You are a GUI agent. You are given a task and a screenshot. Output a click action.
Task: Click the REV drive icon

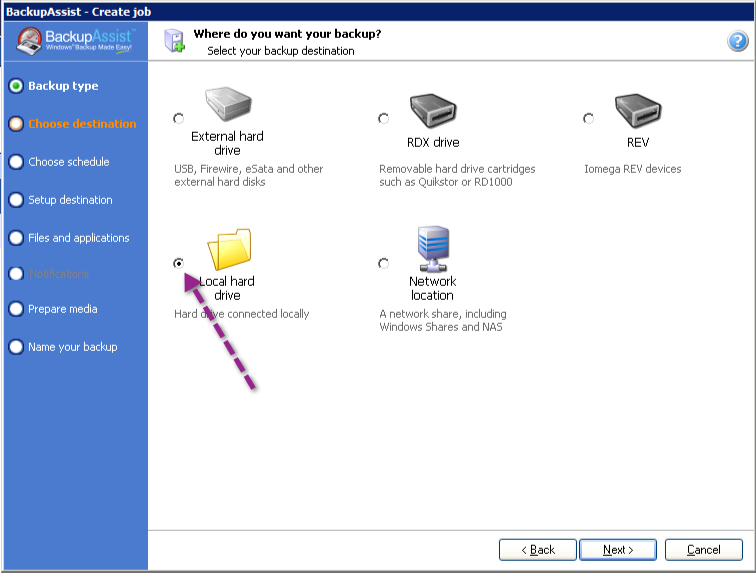coord(638,111)
